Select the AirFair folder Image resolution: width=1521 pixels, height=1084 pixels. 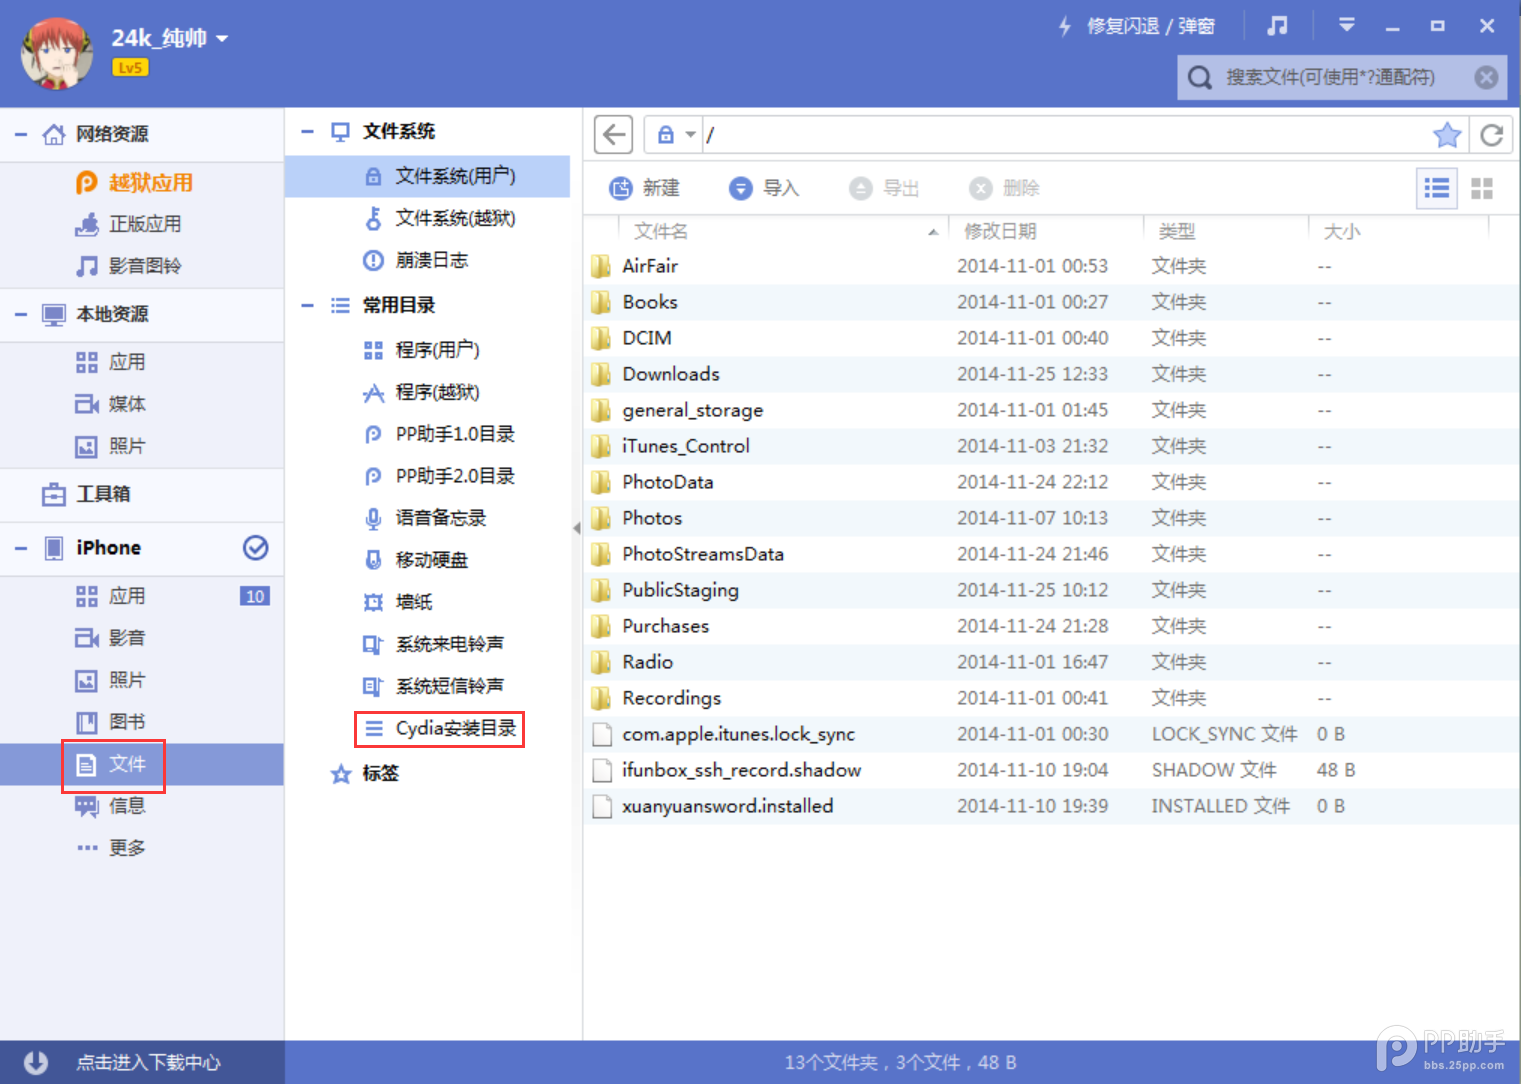click(x=1051, y=266)
